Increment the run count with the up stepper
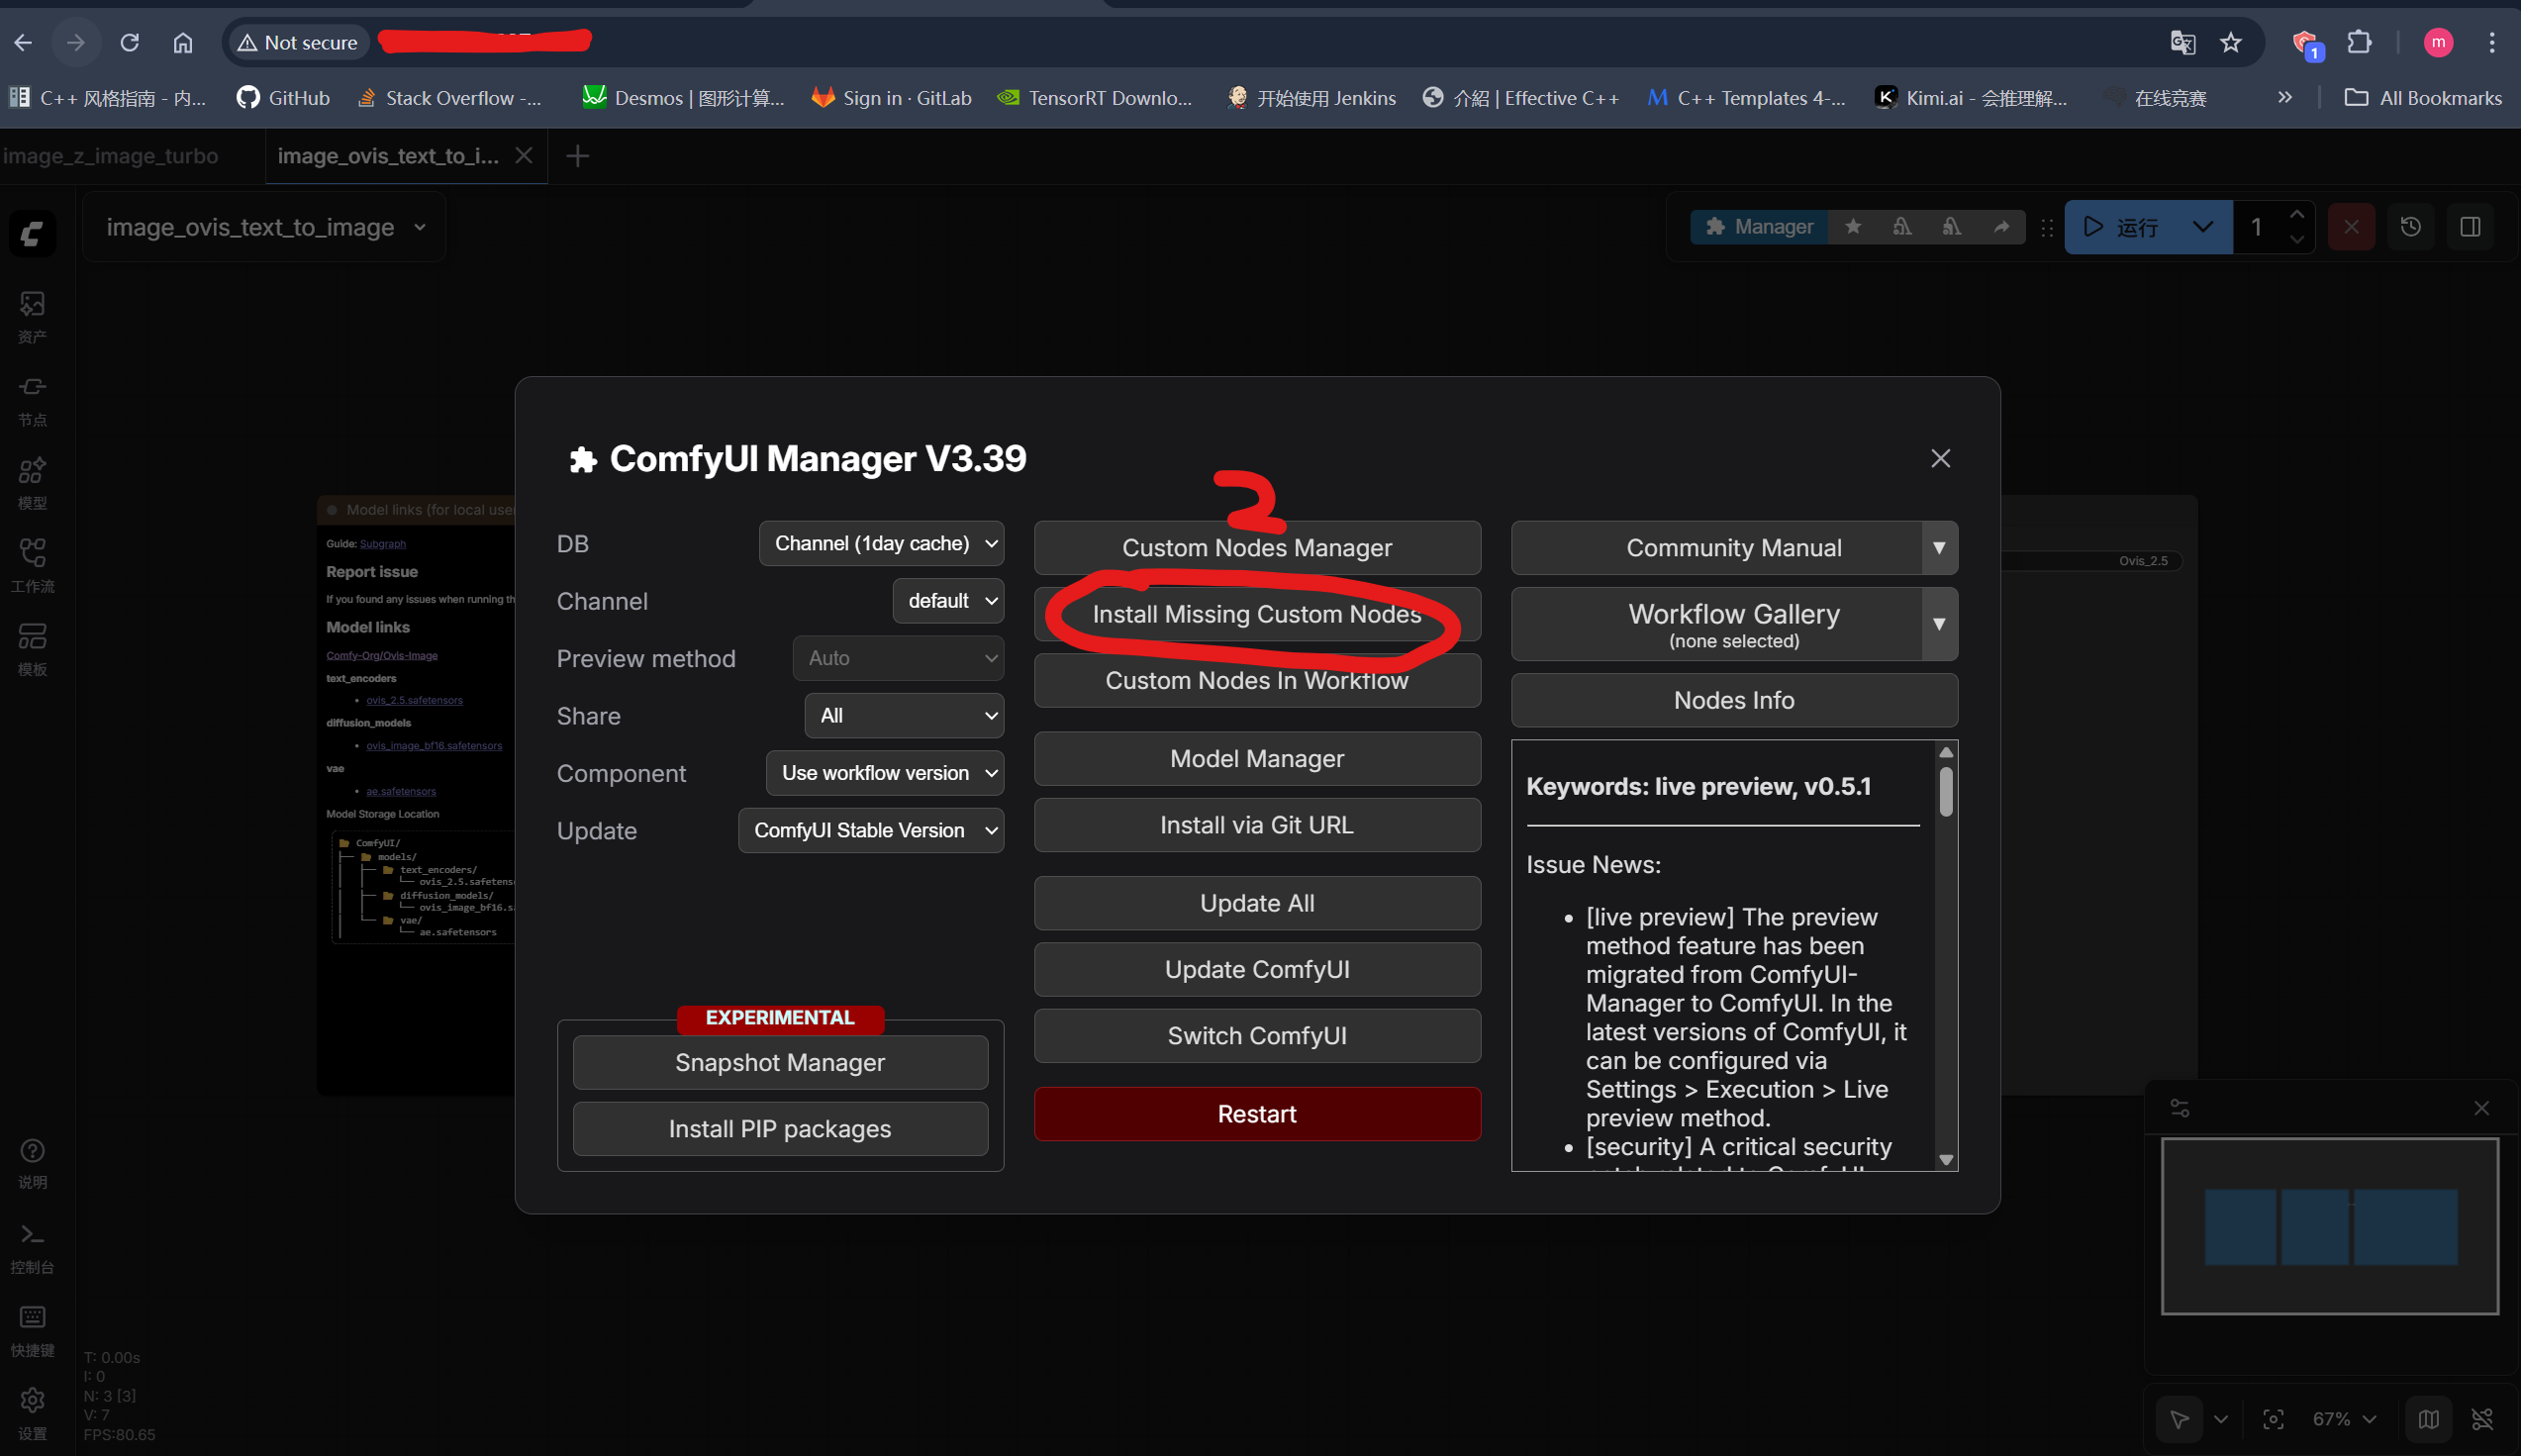The width and height of the screenshot is (2521, 1456). pyautogui.click(x=2297, y=214)
